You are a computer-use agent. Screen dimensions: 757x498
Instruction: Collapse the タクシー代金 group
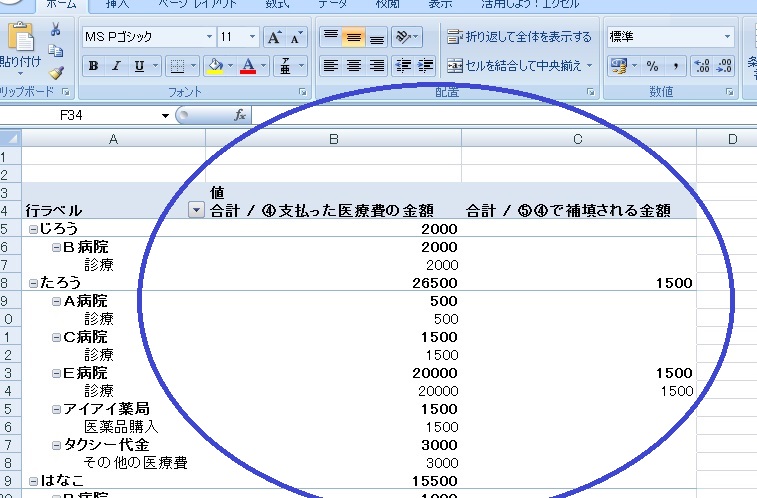click(x=56, y=445)
